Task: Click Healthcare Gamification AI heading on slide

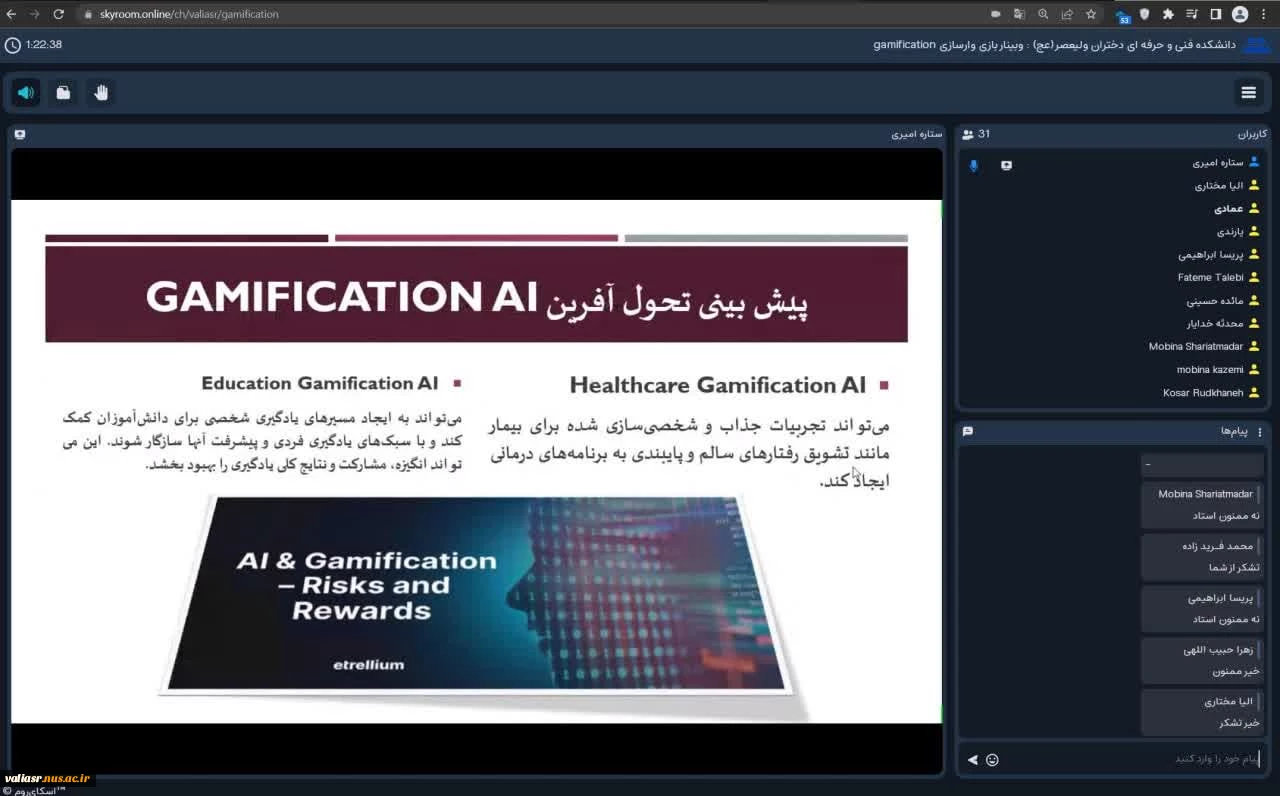Action: tap(717, 385)
